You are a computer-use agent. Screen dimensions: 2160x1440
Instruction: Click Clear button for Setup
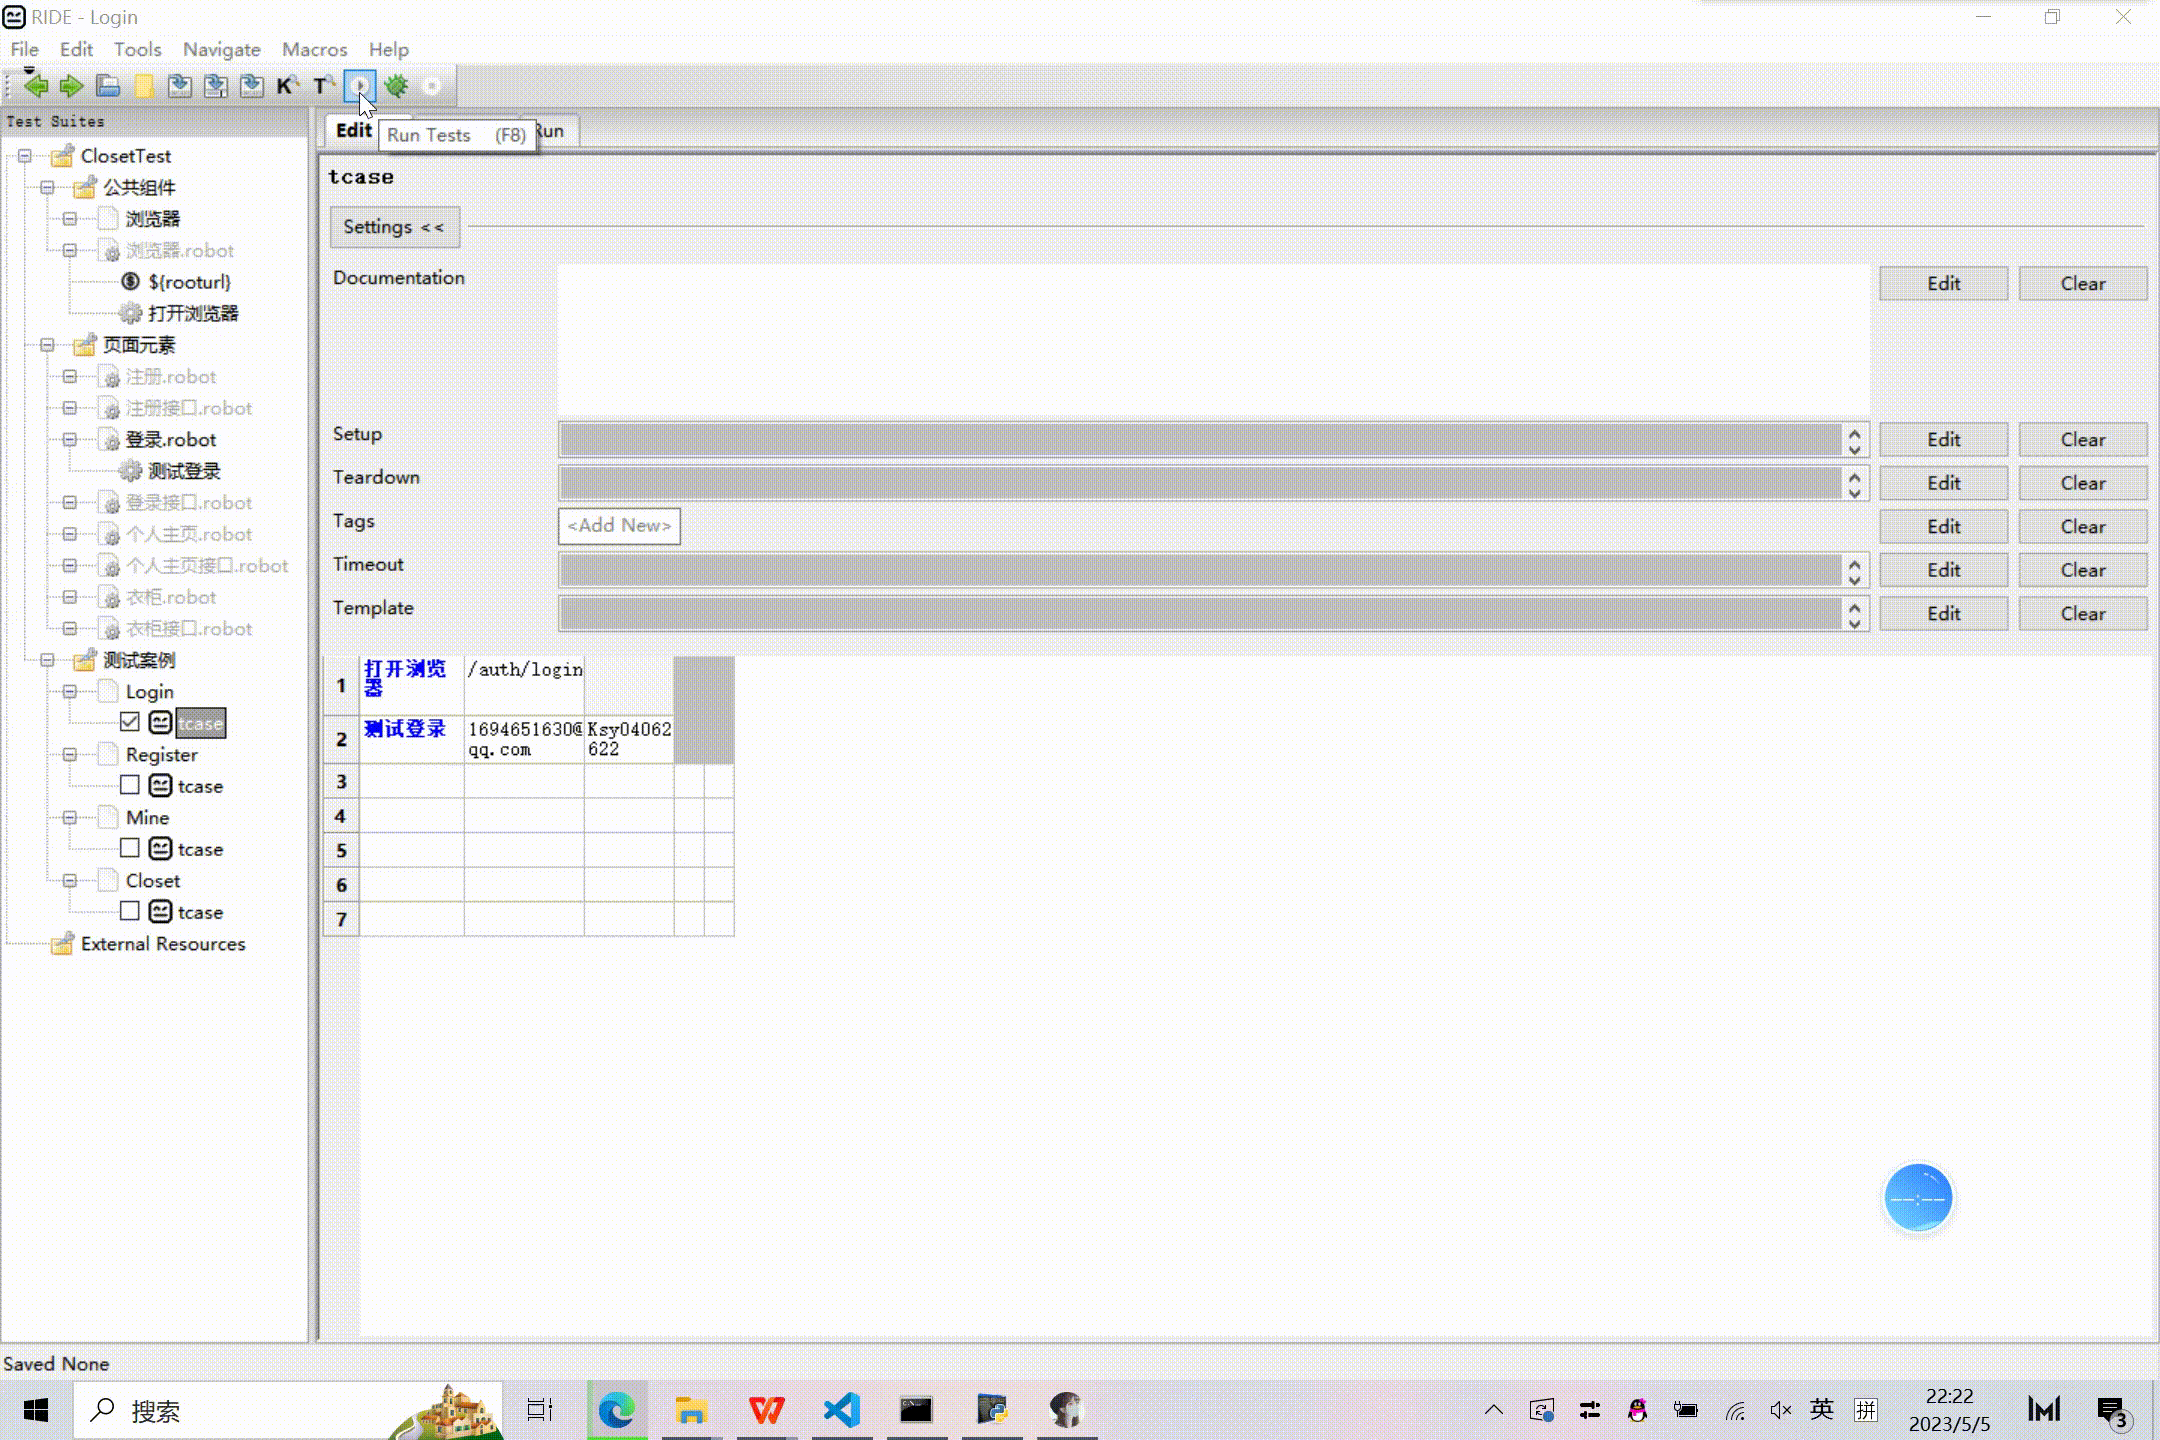2082,440
